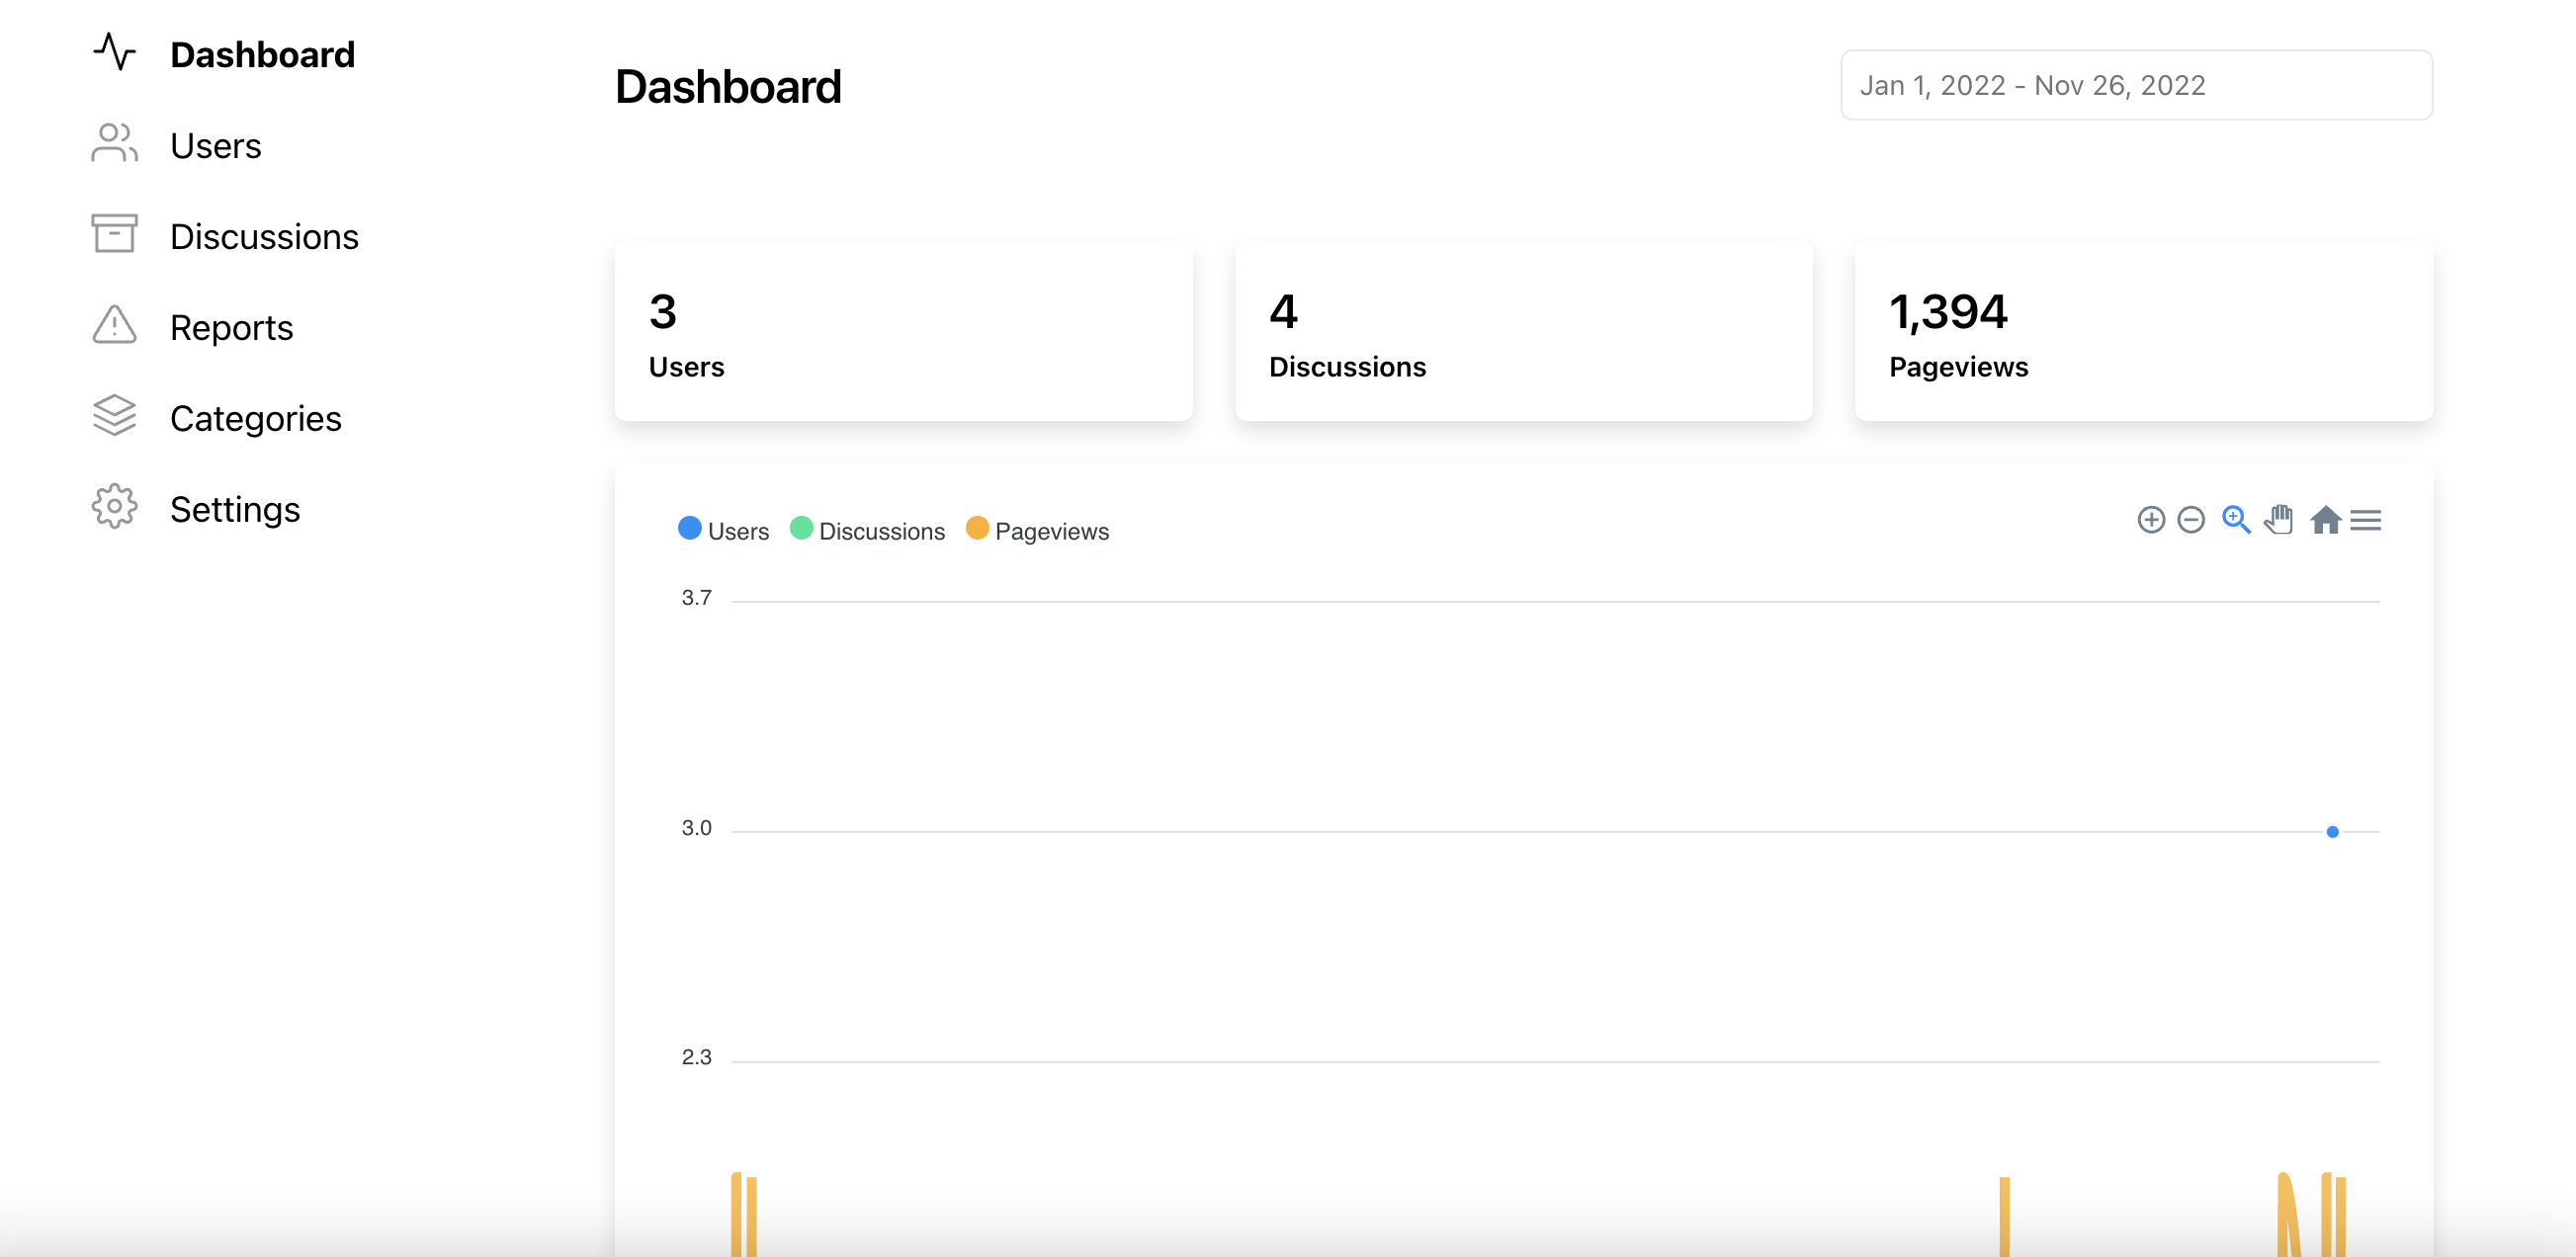Click the chart zoom in plus icon

click(2150, 520)
